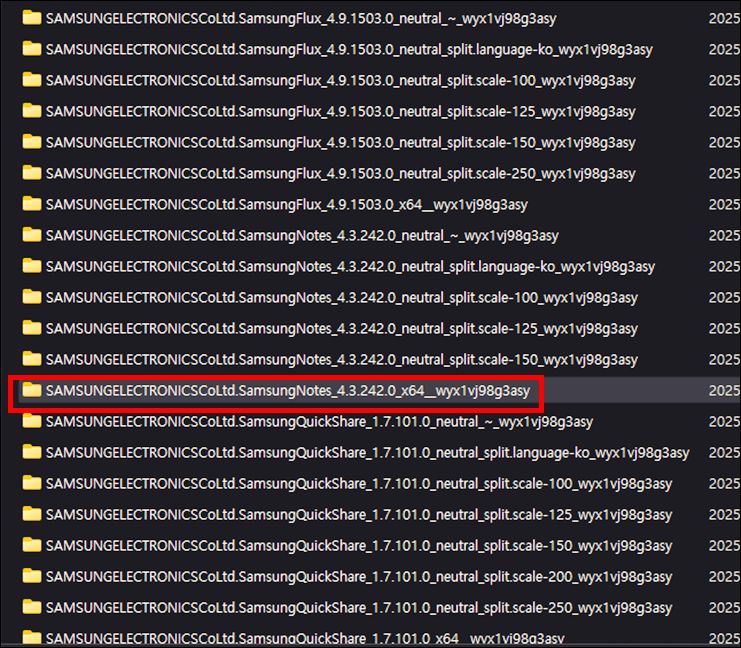Screen dimensions: 741x648
Task: Click folder icon of SamsungFlux scale-150 row
Action: [x=32, y=142]
